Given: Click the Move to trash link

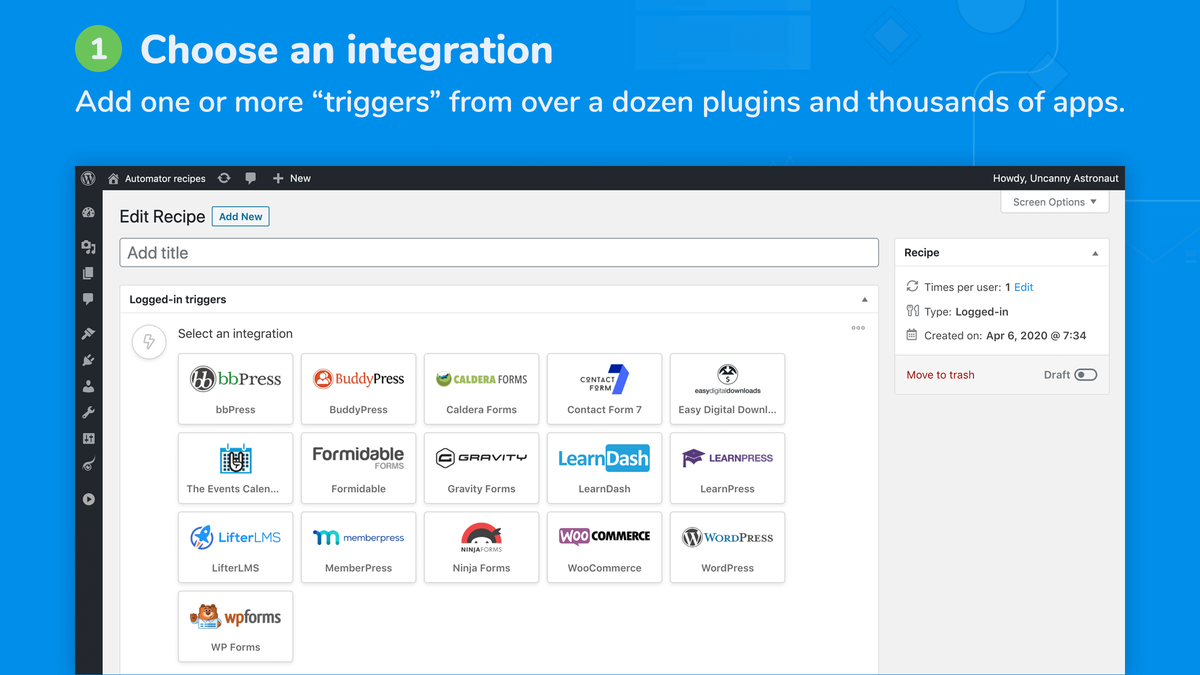Looking at the screenshot, I should pos(940,375).
